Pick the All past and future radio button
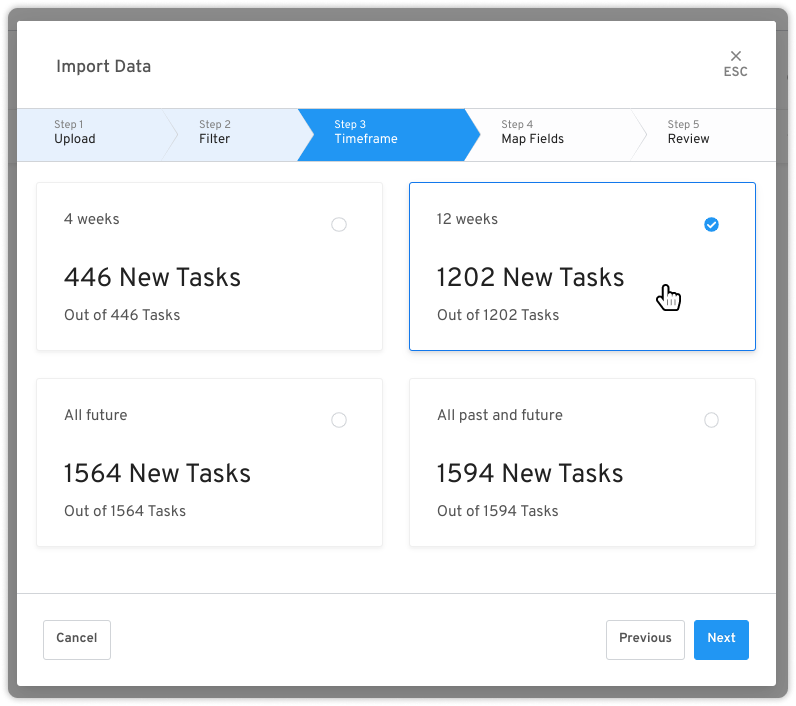Screen dimensions: 796x706 coord(711,420)
